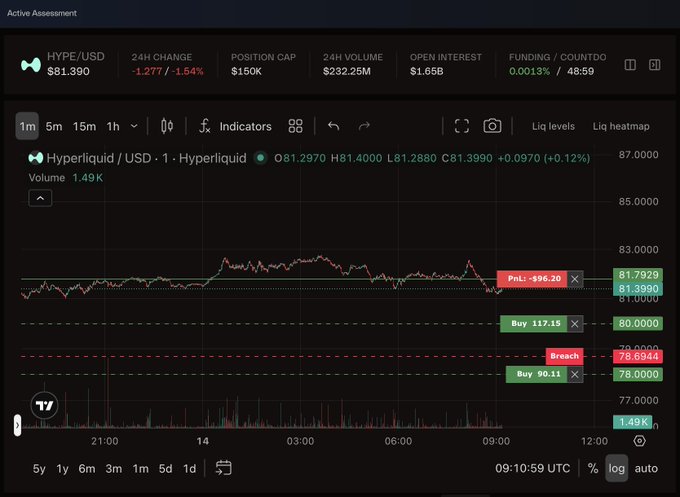The image size is (680, 497).
Task: Click the OPEN INTEREST $1.65B stat
Action: pyautogui.click(x=445, y=65)
